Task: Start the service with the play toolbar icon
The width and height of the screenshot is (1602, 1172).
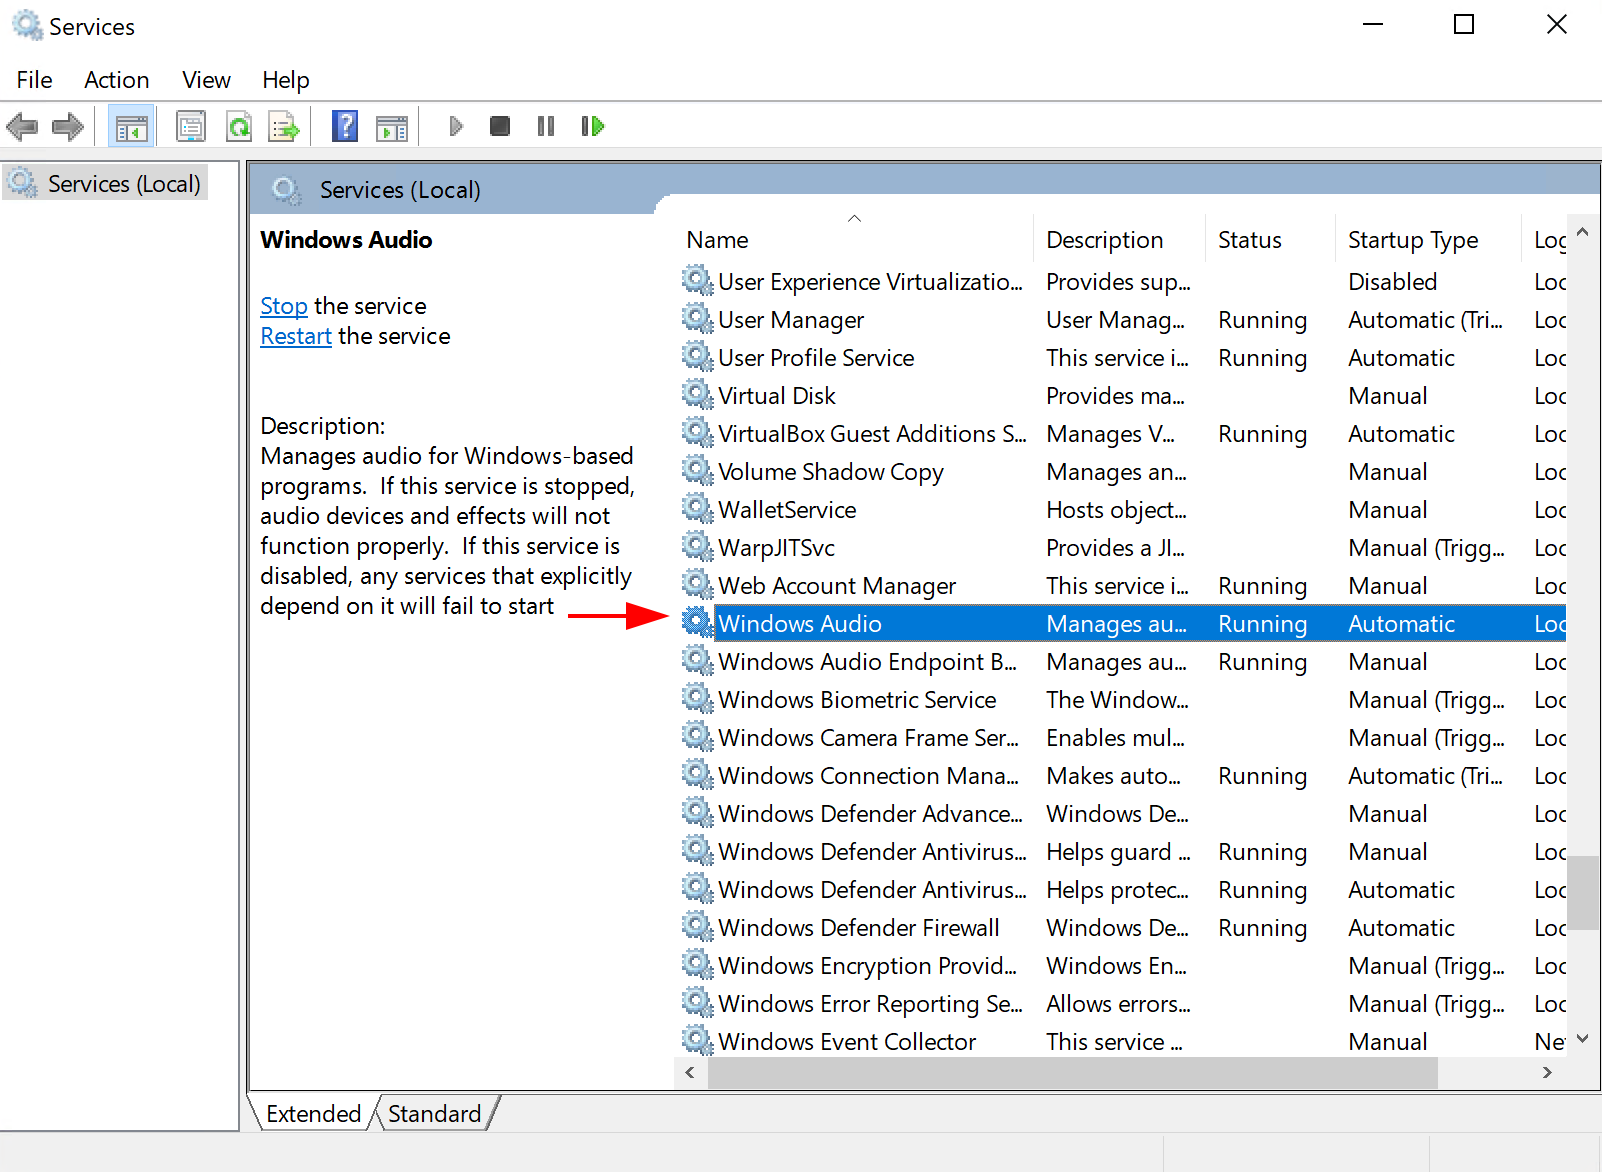Action: [x=456, y=126]
